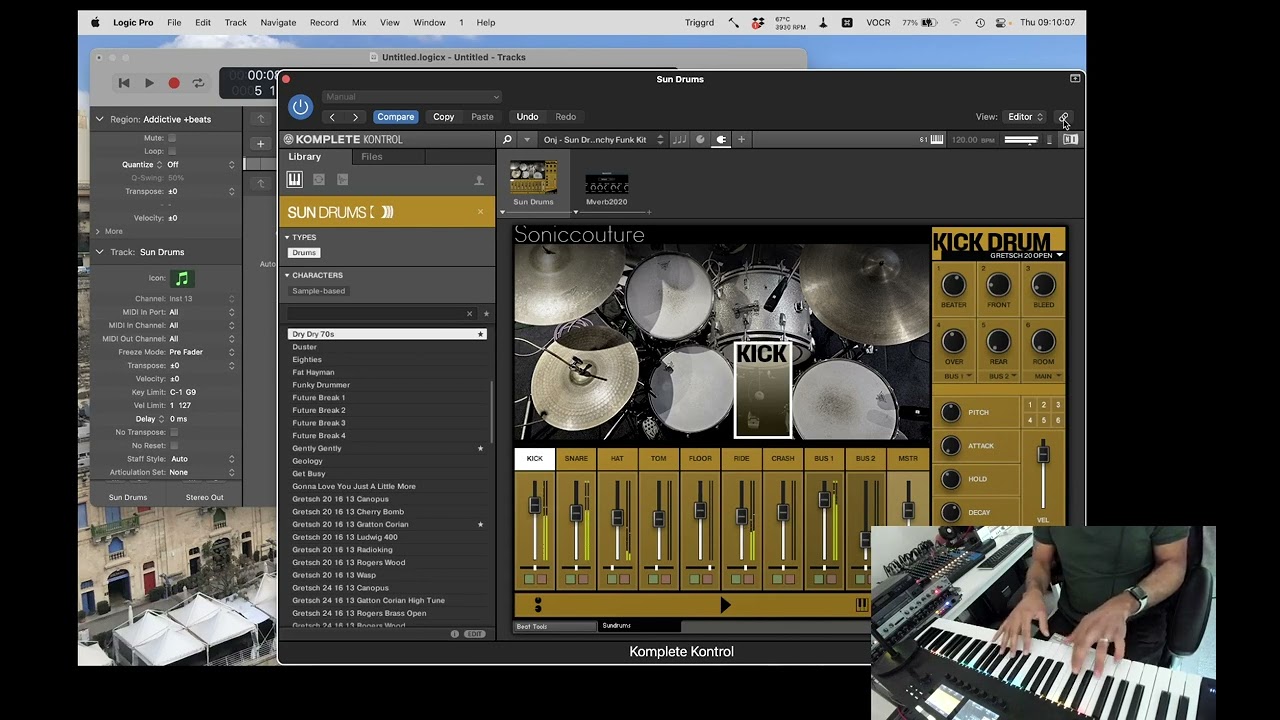
Task: Open the Gretsch 20 Open kick dropdown
Action: coord(1026,256)
